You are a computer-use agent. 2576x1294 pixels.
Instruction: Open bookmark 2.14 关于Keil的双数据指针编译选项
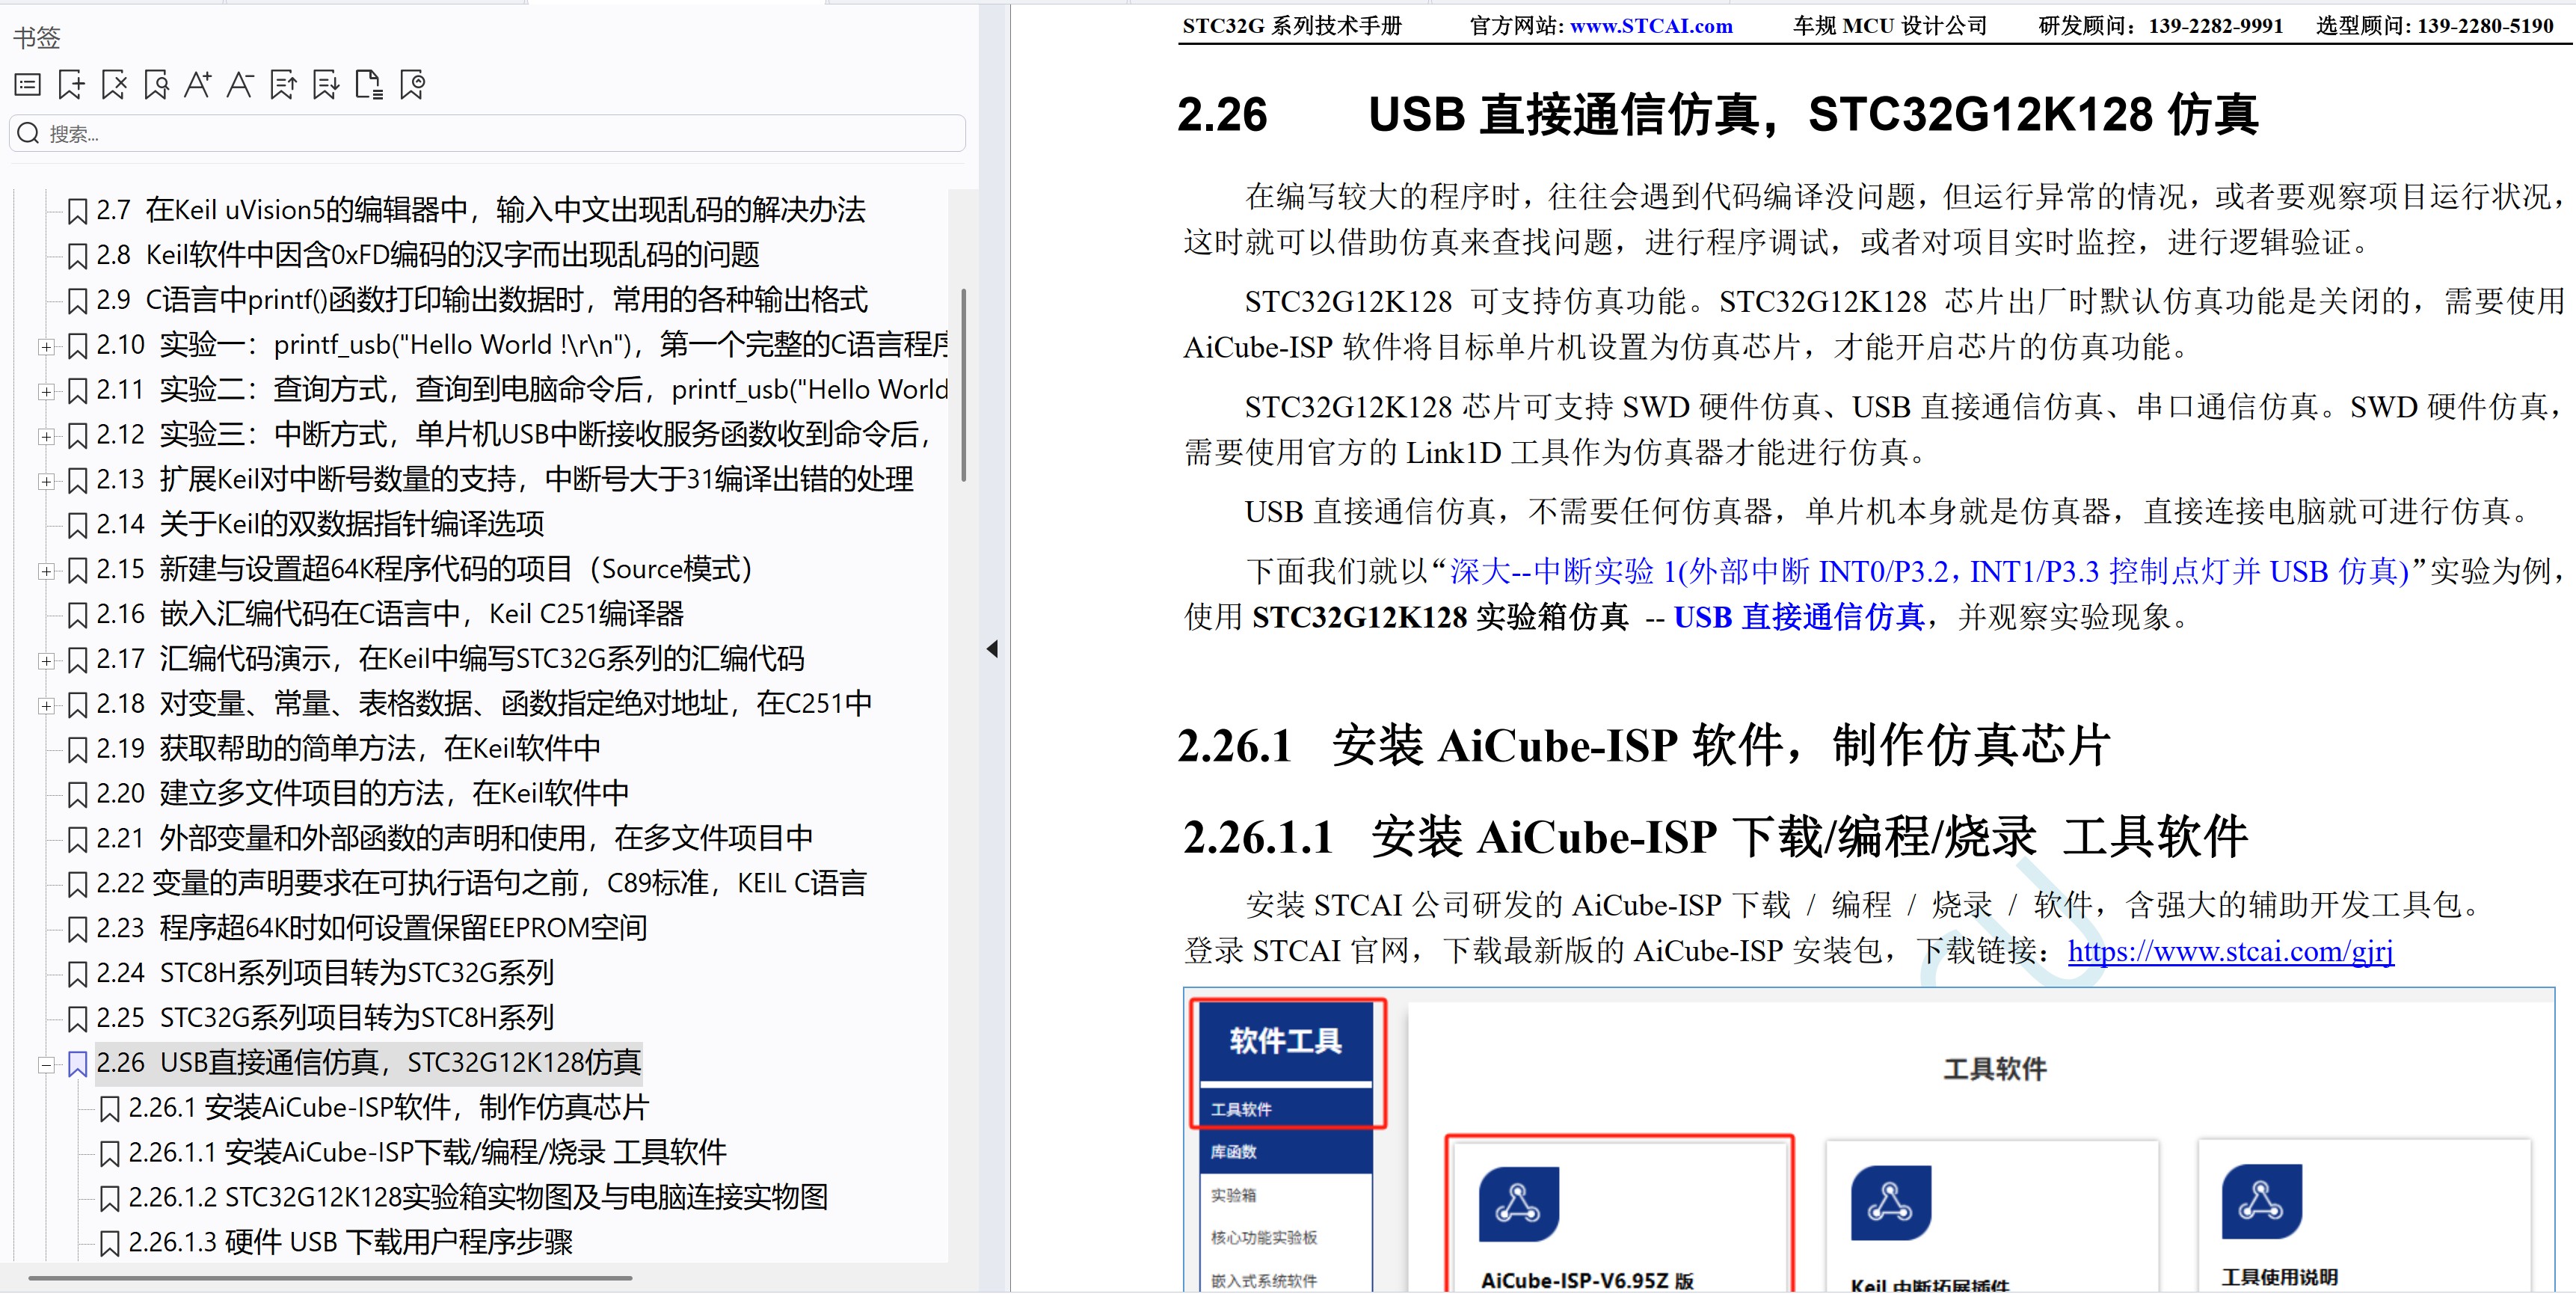[x=320, y=524]
